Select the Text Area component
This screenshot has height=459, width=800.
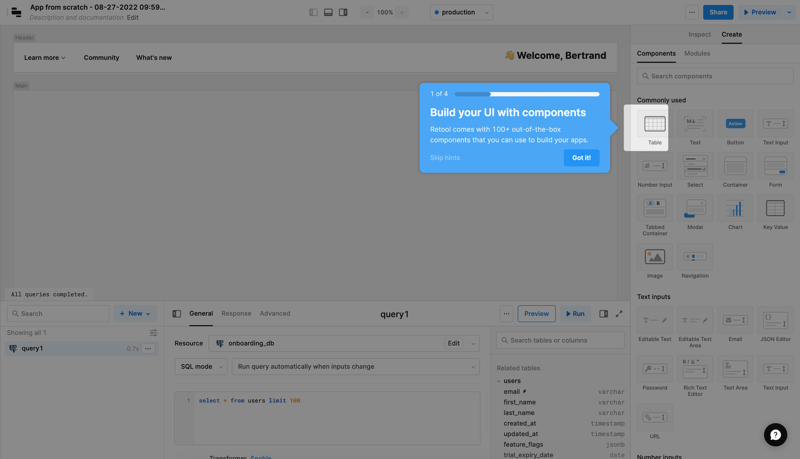(x=735, y=373)
